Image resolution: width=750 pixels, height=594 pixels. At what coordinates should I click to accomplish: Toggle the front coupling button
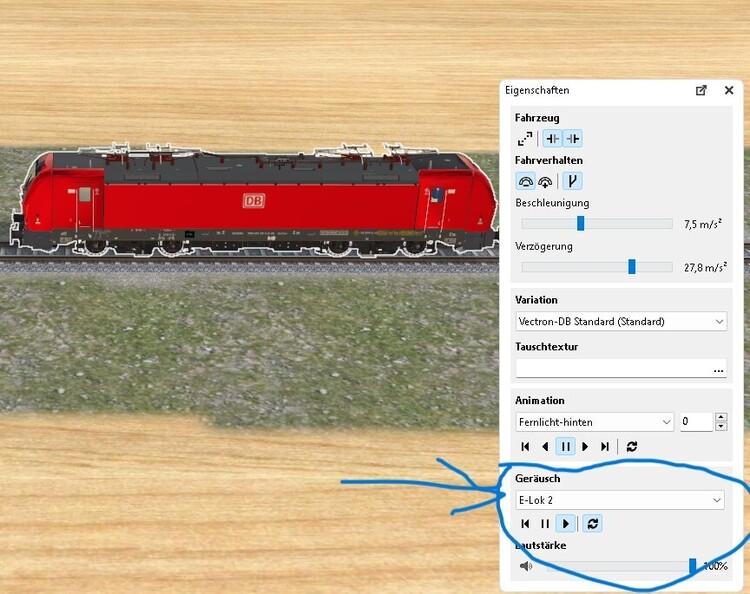pos(552,139)
